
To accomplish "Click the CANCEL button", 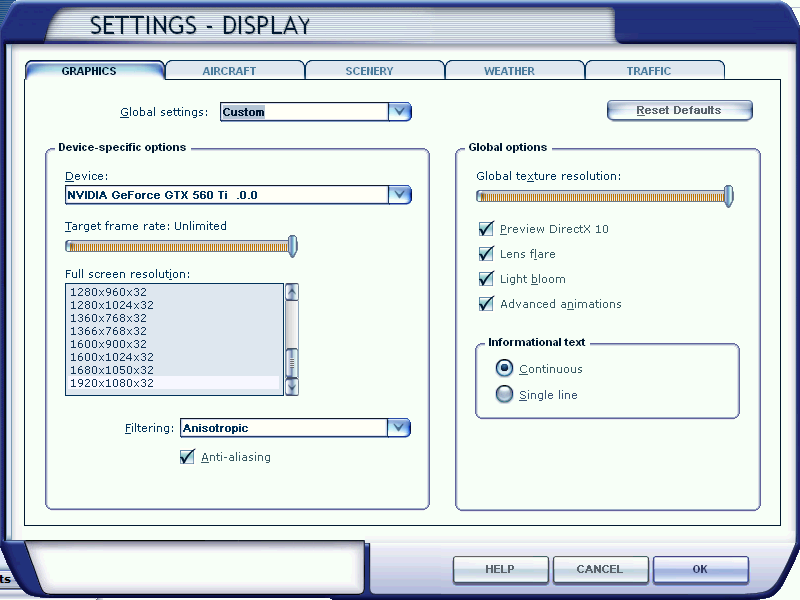I will click(x=601, y=569).
